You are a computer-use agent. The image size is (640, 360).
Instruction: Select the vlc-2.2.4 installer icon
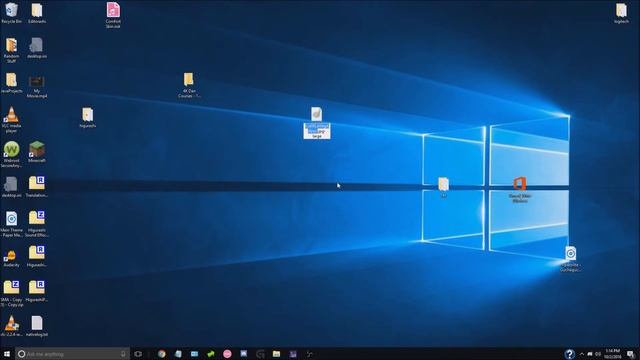coord(11,326)
